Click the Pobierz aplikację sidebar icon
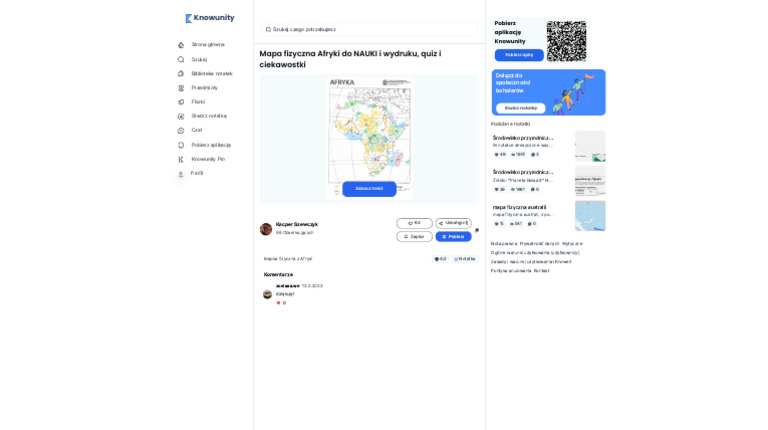The image size is (768, 430). click(181, 145)
